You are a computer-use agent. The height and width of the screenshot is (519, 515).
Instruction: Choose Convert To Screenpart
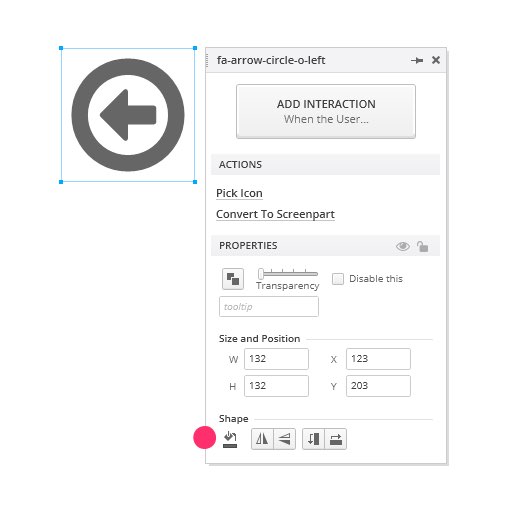[x=275, y=214]
